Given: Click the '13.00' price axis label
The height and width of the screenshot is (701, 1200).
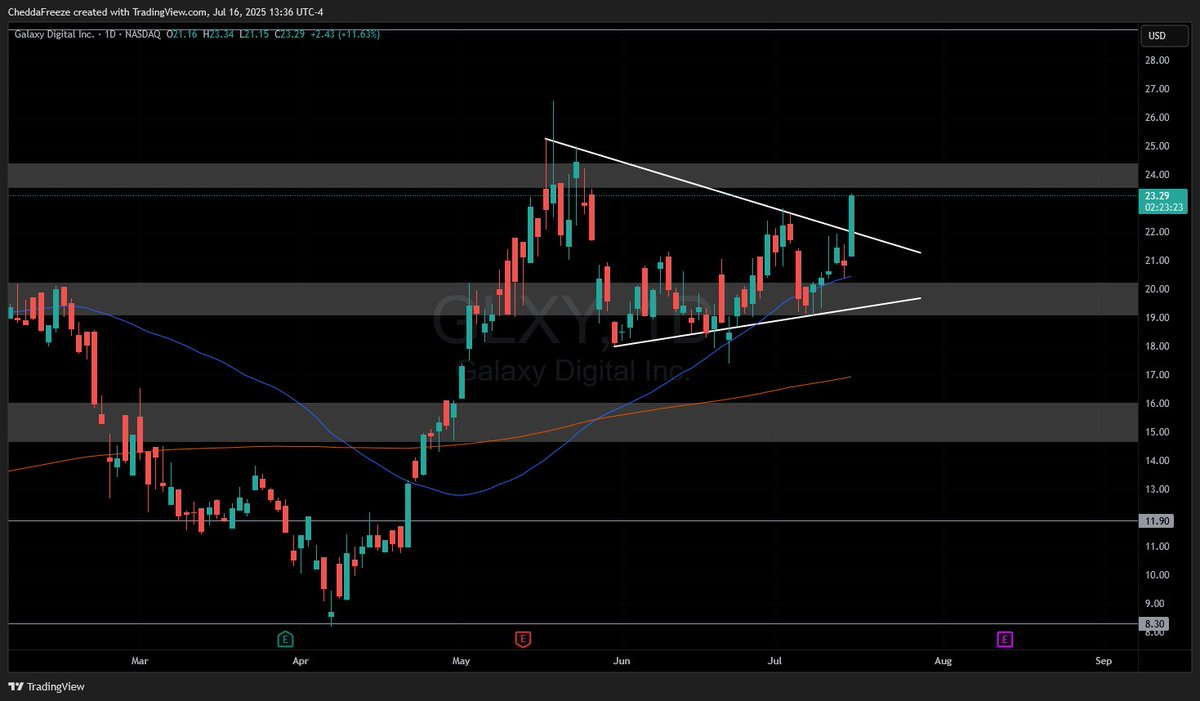Looking at the screenshot, I should pos(1157,489).
